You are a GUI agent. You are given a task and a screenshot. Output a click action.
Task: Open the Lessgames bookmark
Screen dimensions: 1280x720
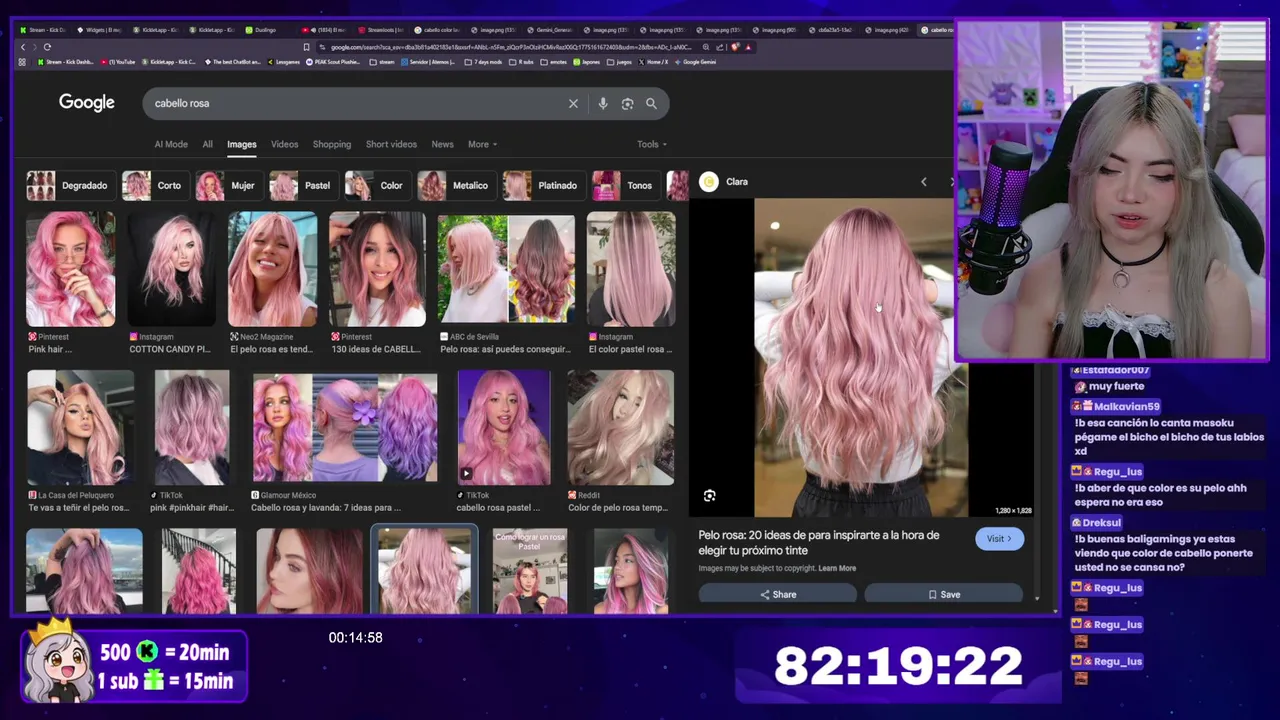pyautogui.click(x=284, y=62)
